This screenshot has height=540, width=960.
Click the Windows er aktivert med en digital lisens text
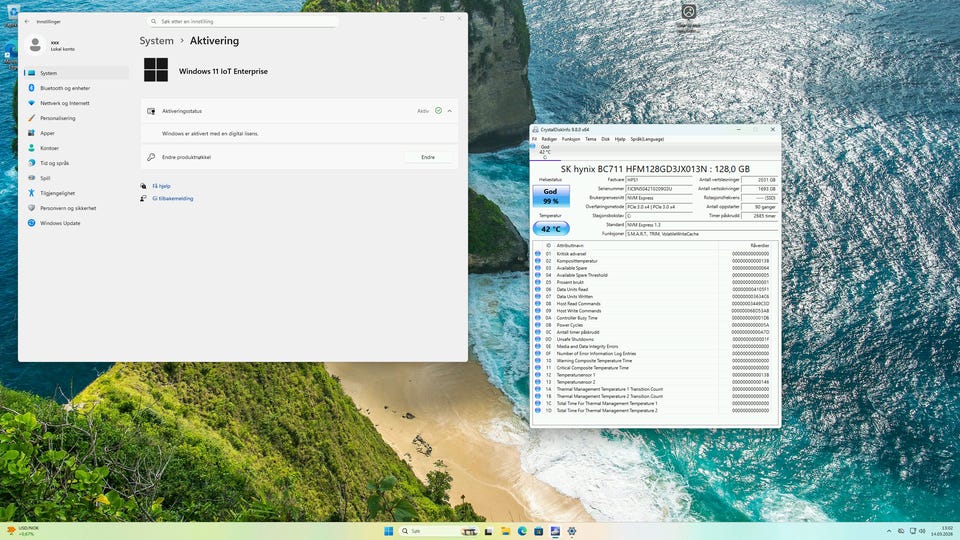(x=210, y=133)
